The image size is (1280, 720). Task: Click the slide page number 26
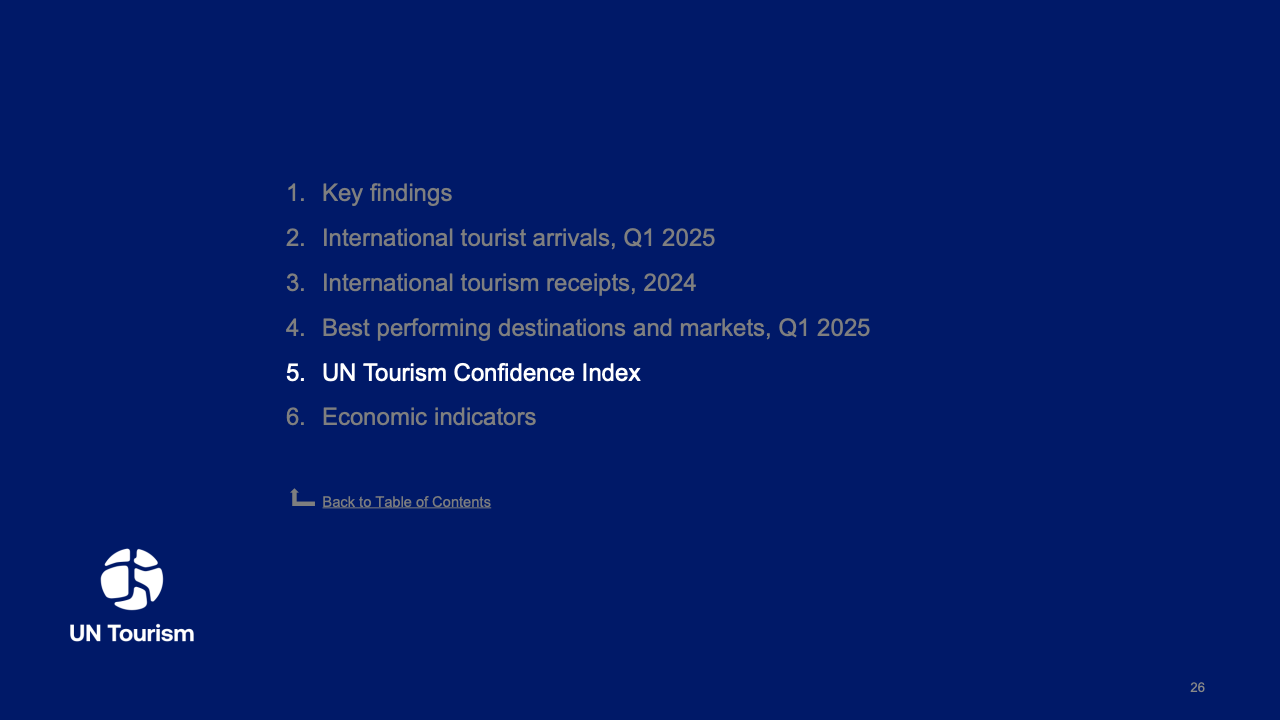(1197, 688)
